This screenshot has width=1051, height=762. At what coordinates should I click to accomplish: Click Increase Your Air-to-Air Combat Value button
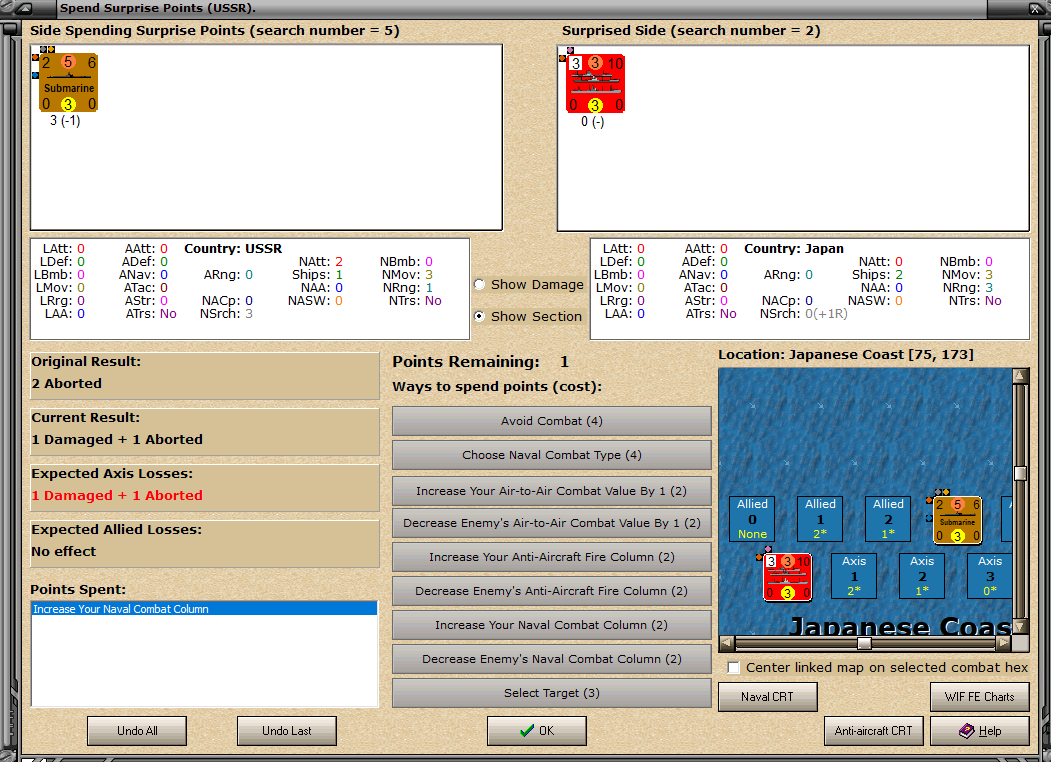pyautogui.click(x=552, y=491)
